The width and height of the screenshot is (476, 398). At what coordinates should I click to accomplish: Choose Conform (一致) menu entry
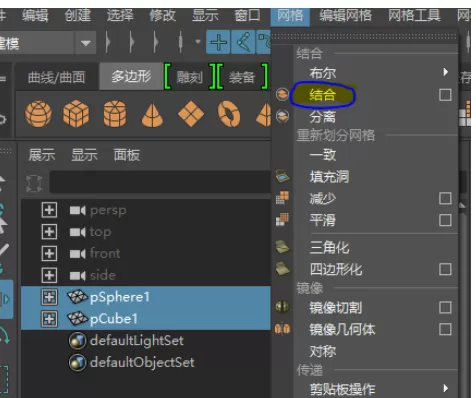click(322, 155)
